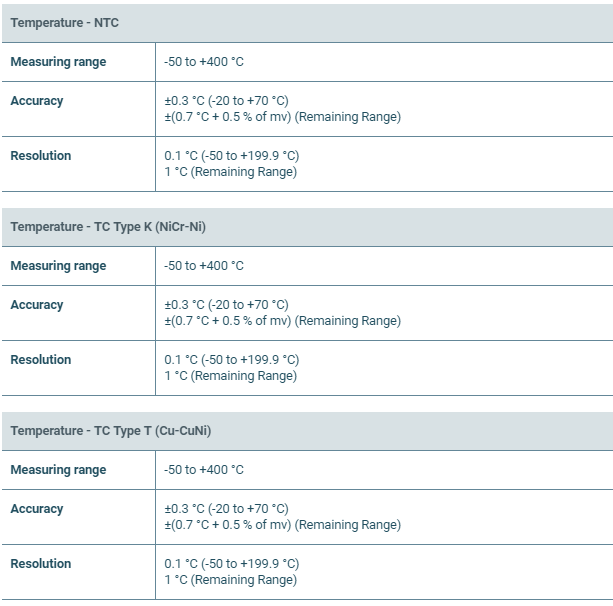The image size is (613, 606).
Task: Click Accuracy label in Type T table
Action: (x=37, y=509)
